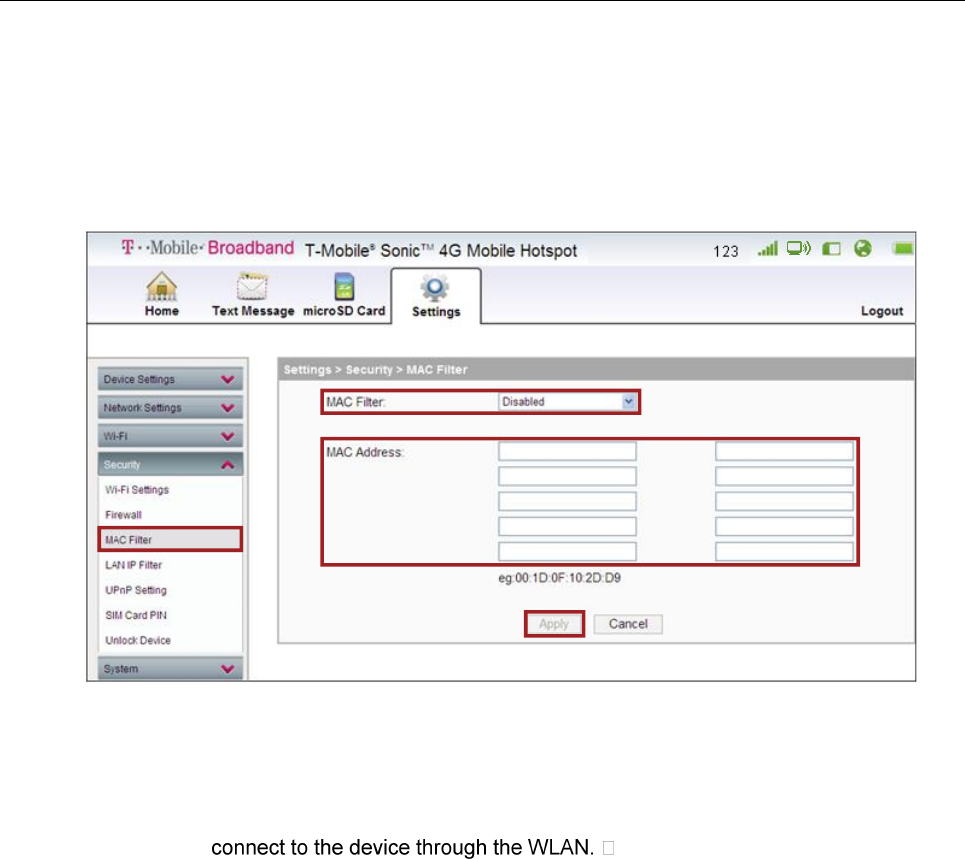
Task: Open the Firewall page
Action: 123,515
